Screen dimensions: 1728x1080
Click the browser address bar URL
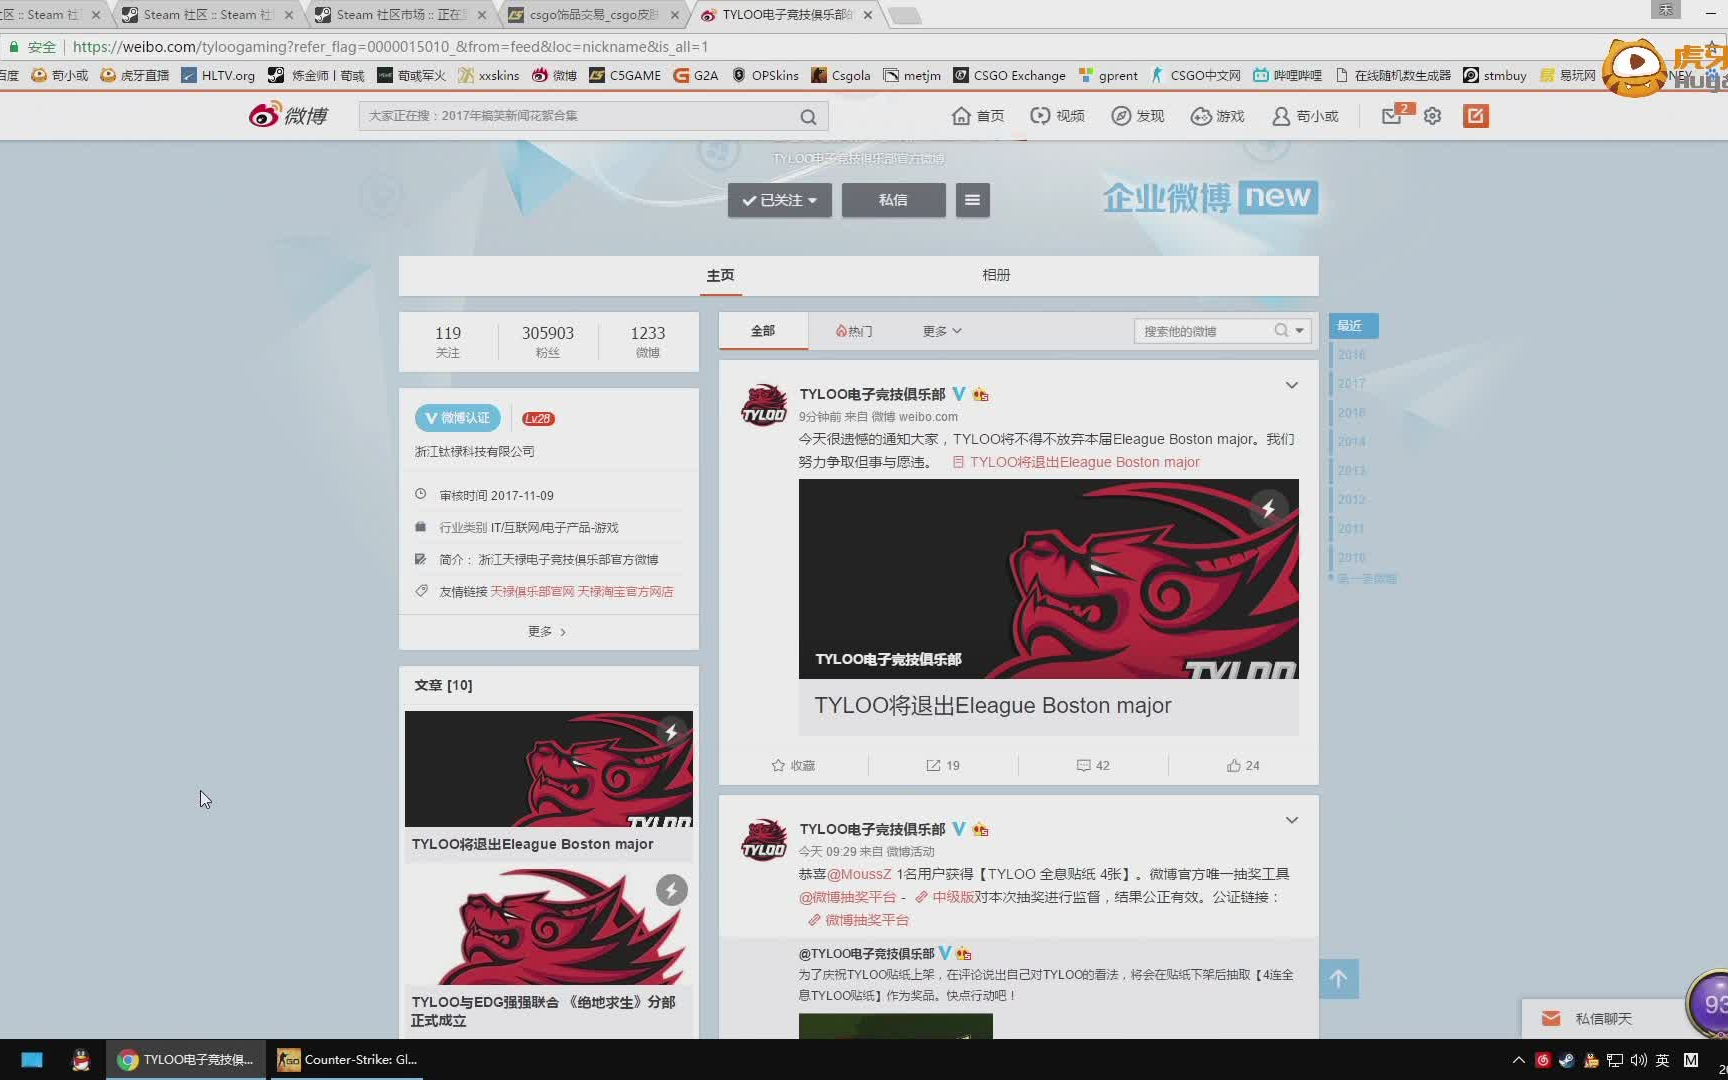(x=390, y=47)
